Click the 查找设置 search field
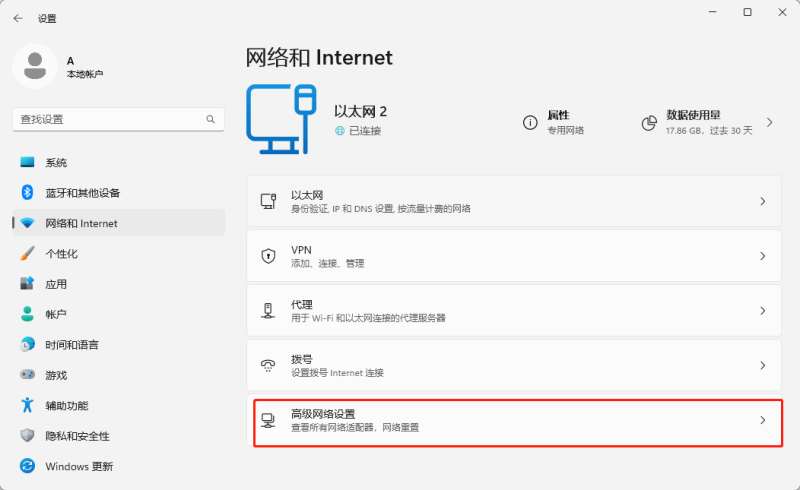Viewport: 800px width, 490px height. tap(118, 119)
